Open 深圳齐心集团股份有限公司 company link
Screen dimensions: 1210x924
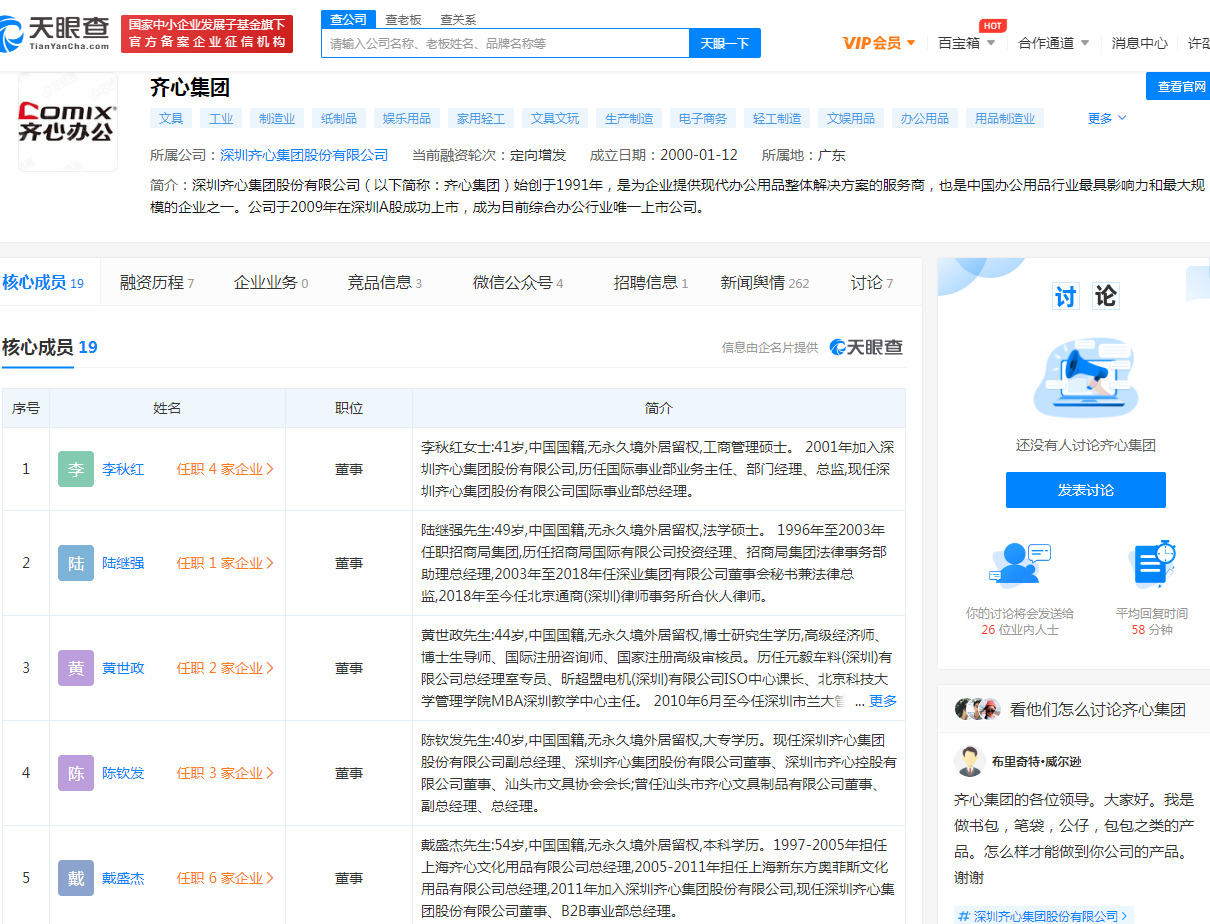pyautogui.click(x=304, y=155)
